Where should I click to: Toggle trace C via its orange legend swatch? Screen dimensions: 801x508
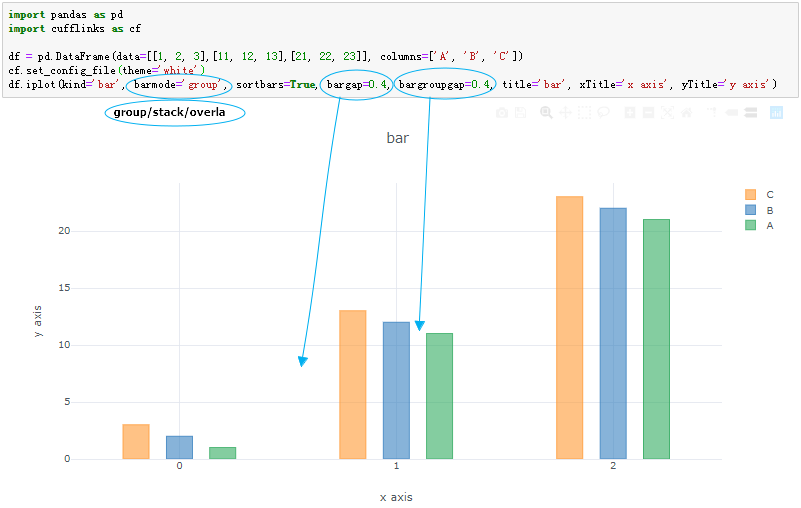(x=750, y=194)
